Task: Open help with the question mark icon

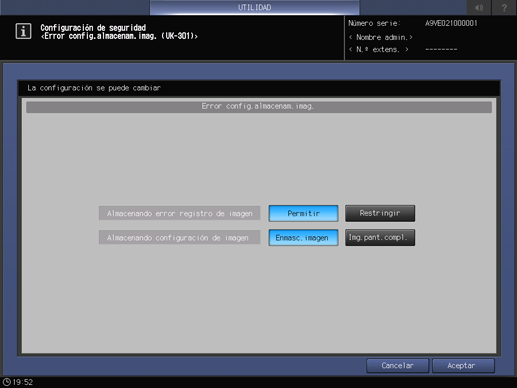Action: click(504, 7)
